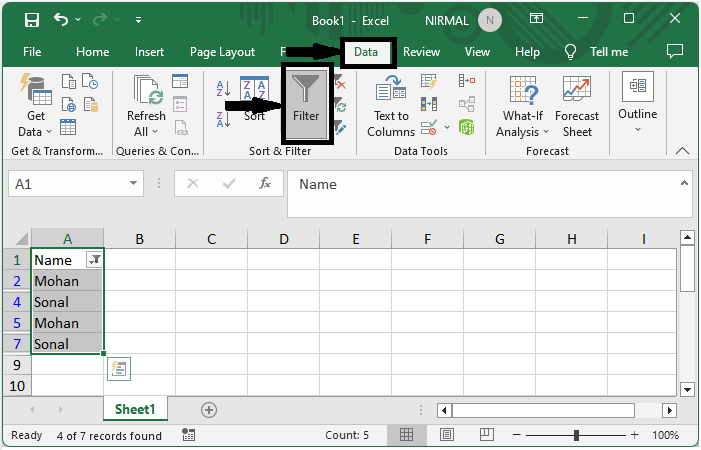Screen dimensions: 701x450
Task: Switch to Page Layout view icon
Action: (x=447, y=434)
